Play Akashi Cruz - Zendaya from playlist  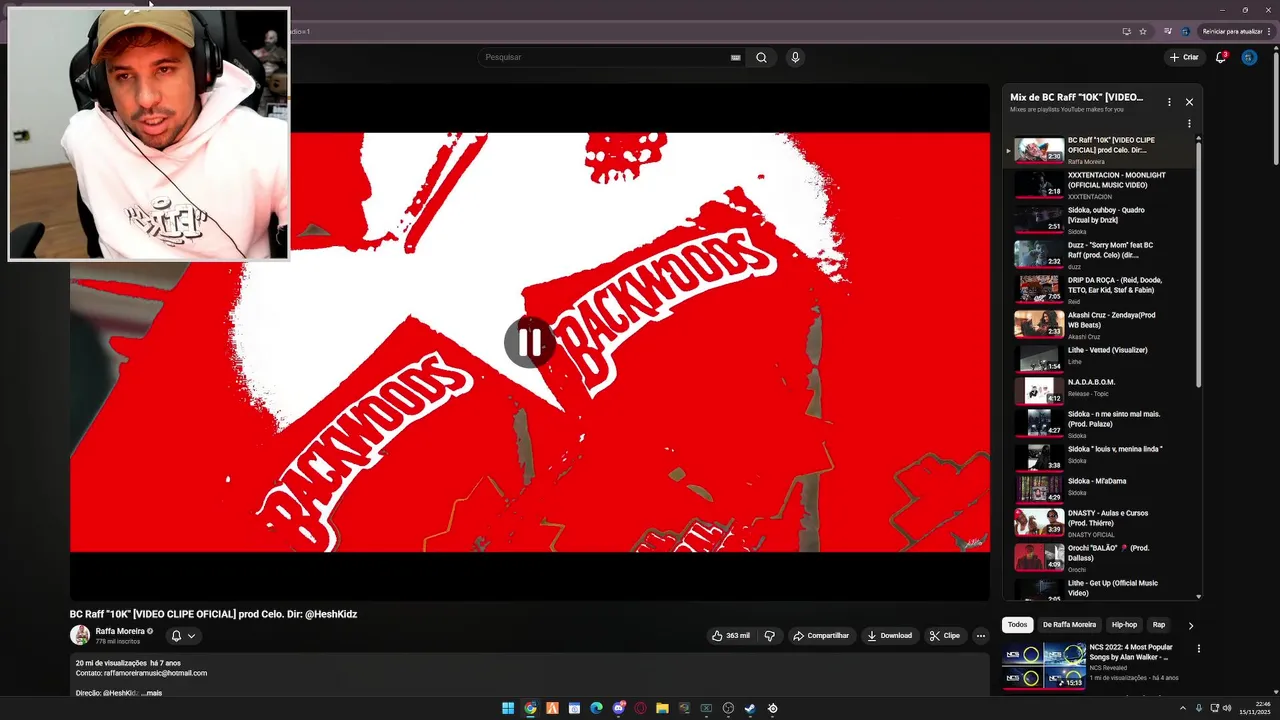coord(1098,325)
